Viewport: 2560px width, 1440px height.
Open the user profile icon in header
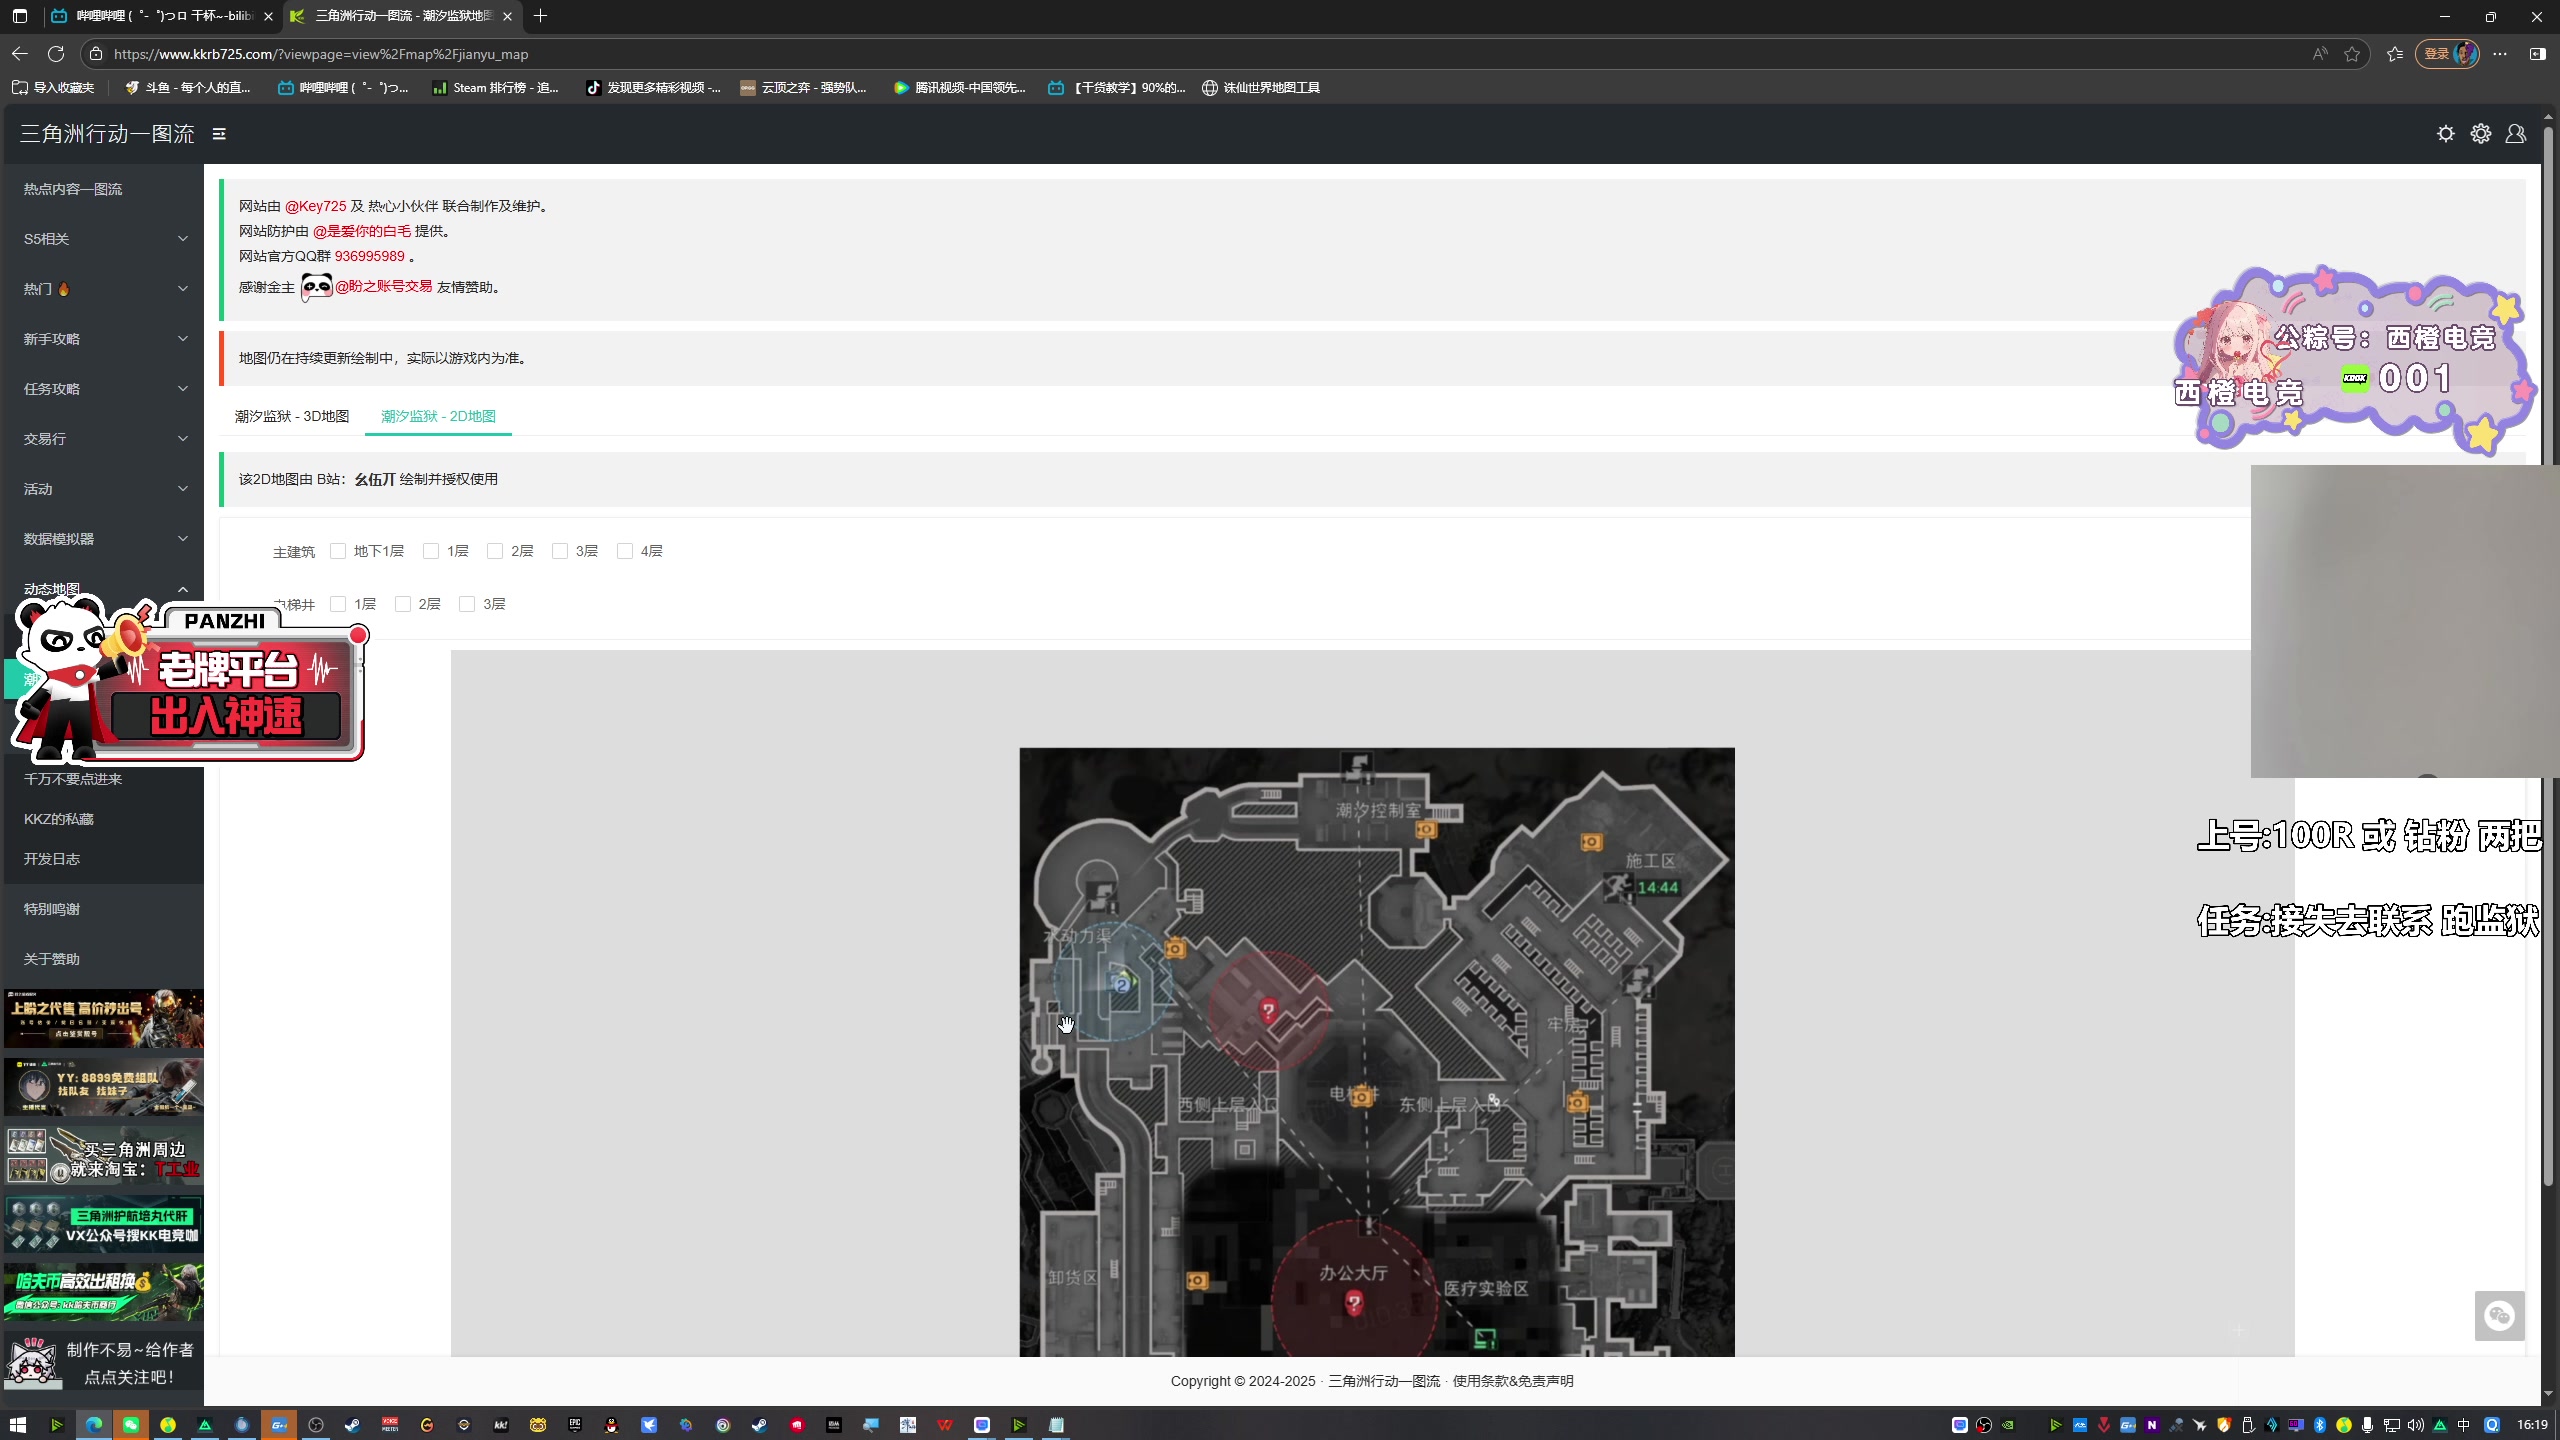click(x=2515, y=134)
